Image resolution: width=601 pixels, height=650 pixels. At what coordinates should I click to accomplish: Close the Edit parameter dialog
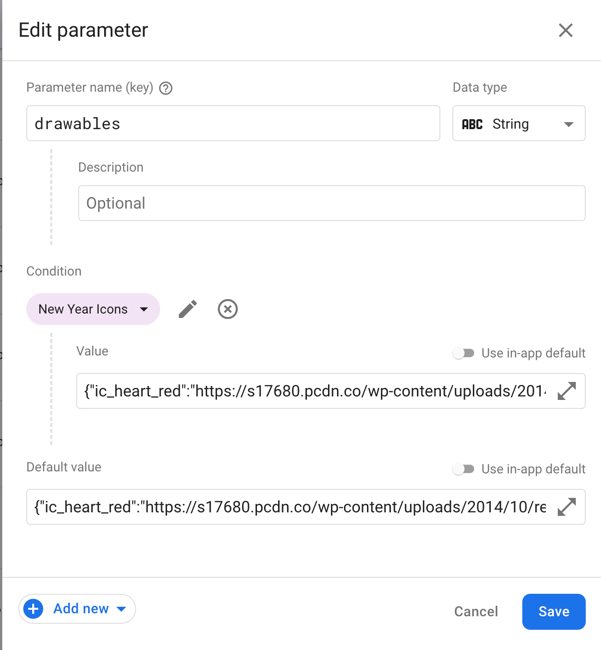click(x=565, y=30)
